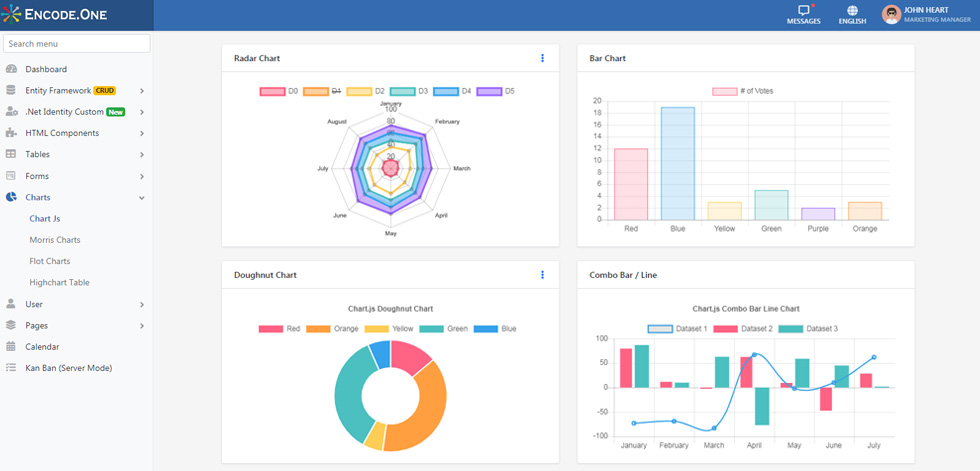This screenshot has width=980, height=471.
Task: Click the Calendar sidebar icon
Action: [x=11, y=347]
